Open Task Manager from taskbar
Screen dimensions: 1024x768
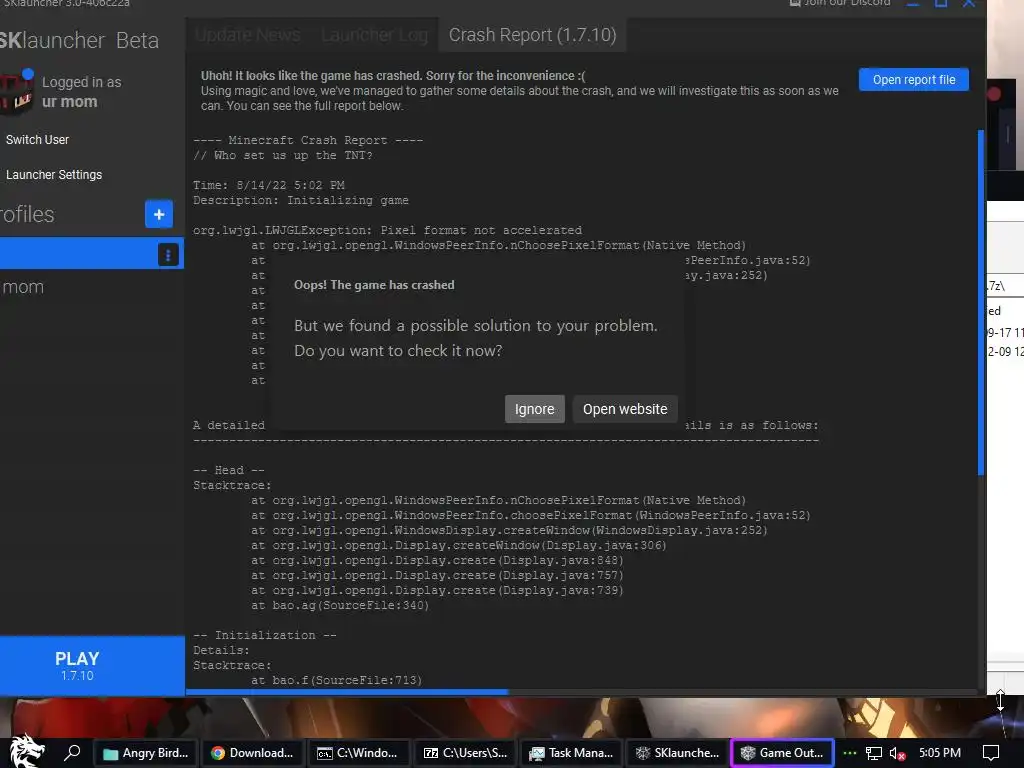[x=571, y=753]
